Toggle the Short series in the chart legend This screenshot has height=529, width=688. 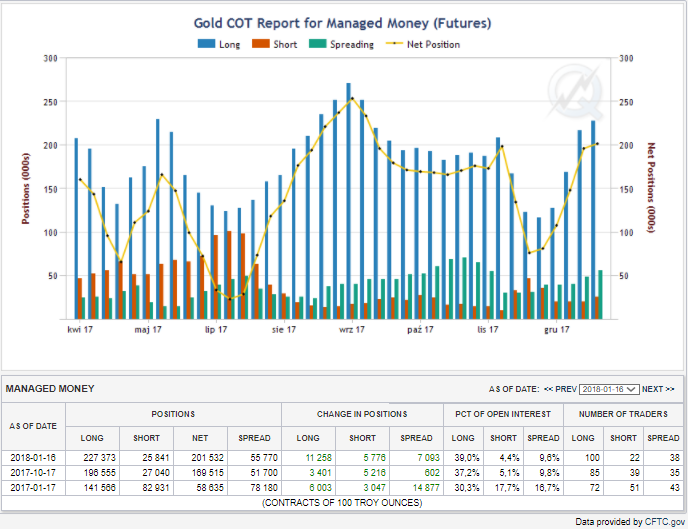(x=274, y=44)
